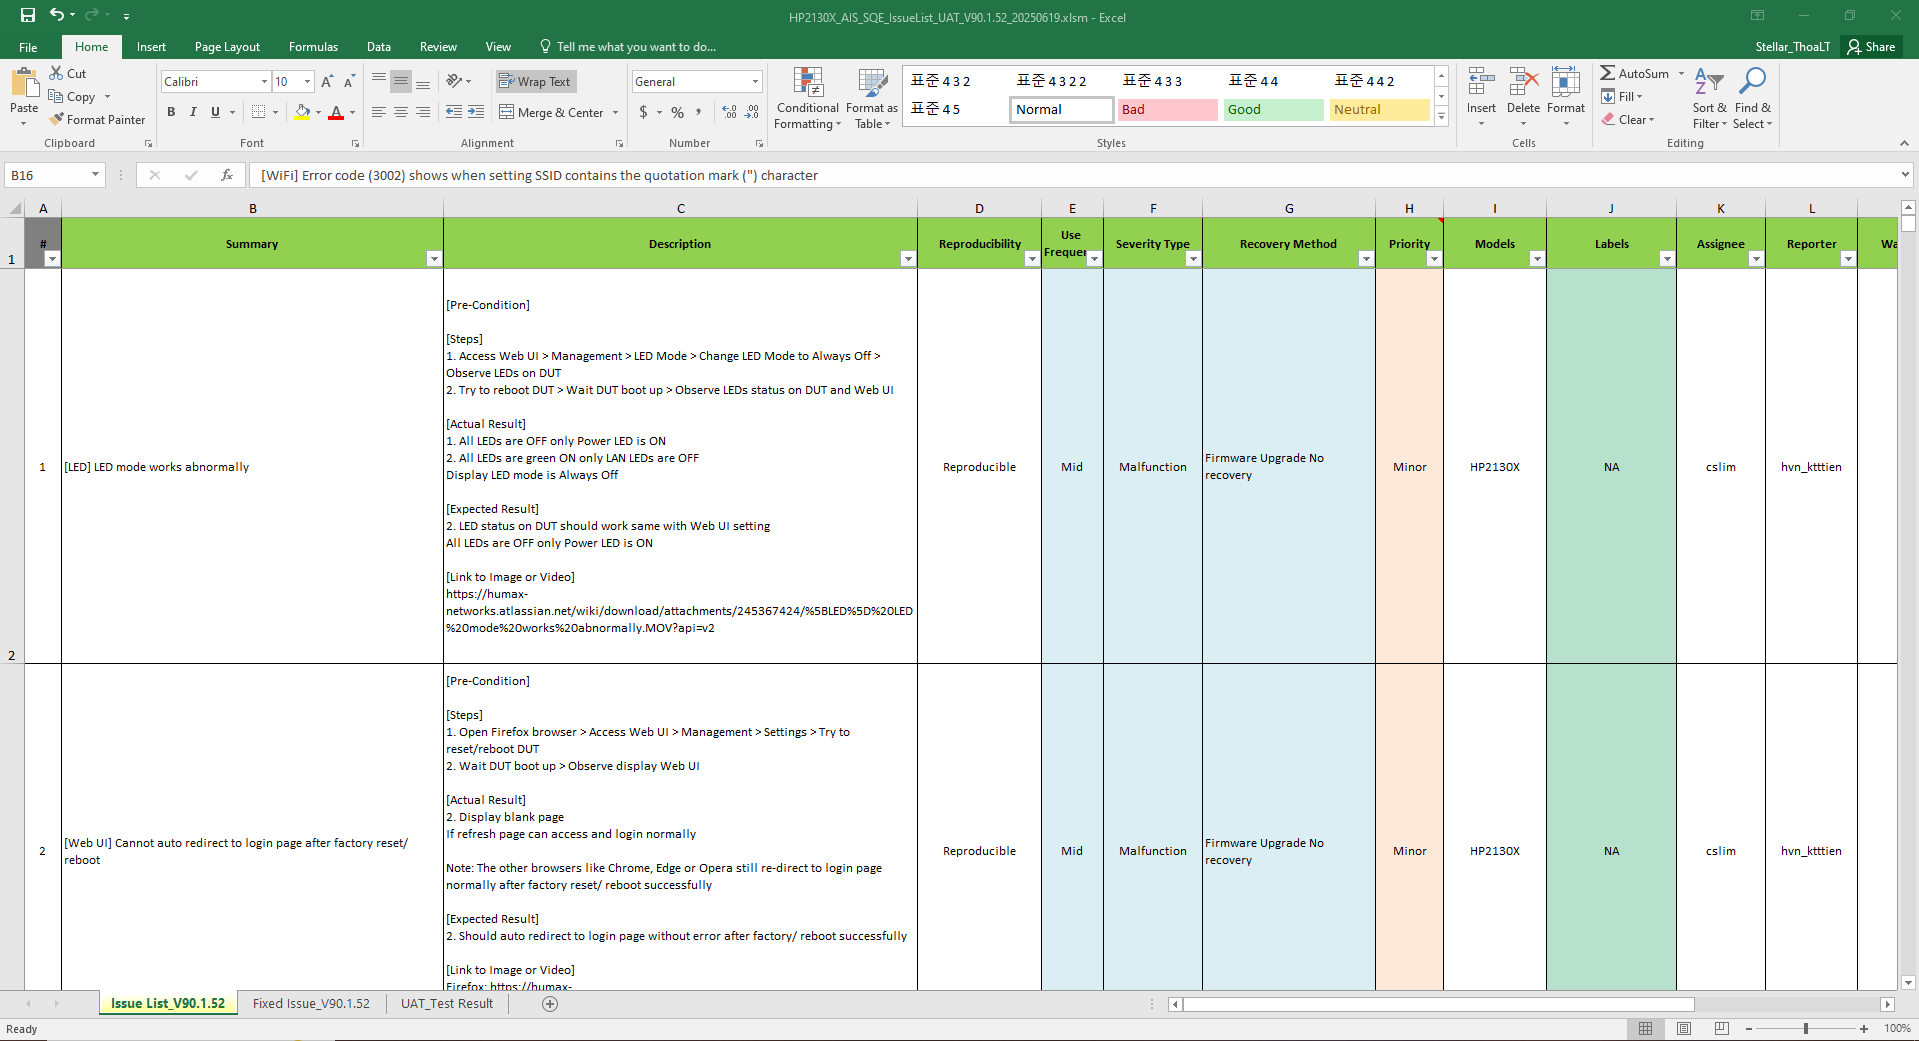The image size is (1919, 1041).
Task: Switch to the Formulas tab
Action: click(313, 47)
